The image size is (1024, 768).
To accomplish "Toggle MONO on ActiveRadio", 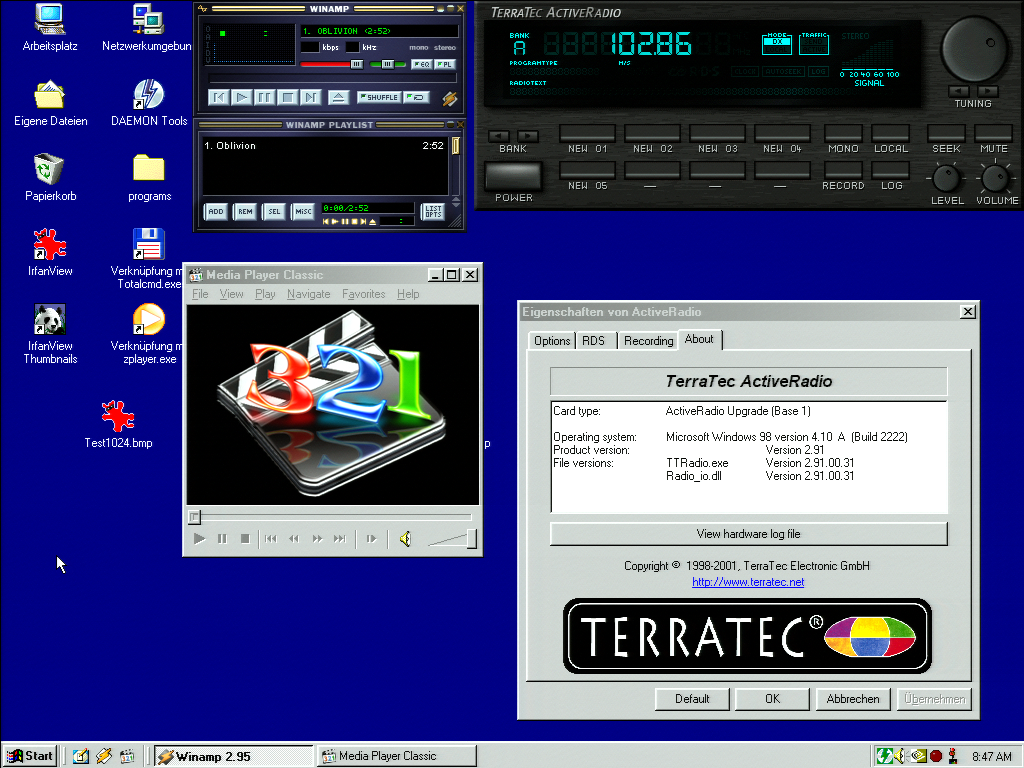I will click(x=843, y=133).
